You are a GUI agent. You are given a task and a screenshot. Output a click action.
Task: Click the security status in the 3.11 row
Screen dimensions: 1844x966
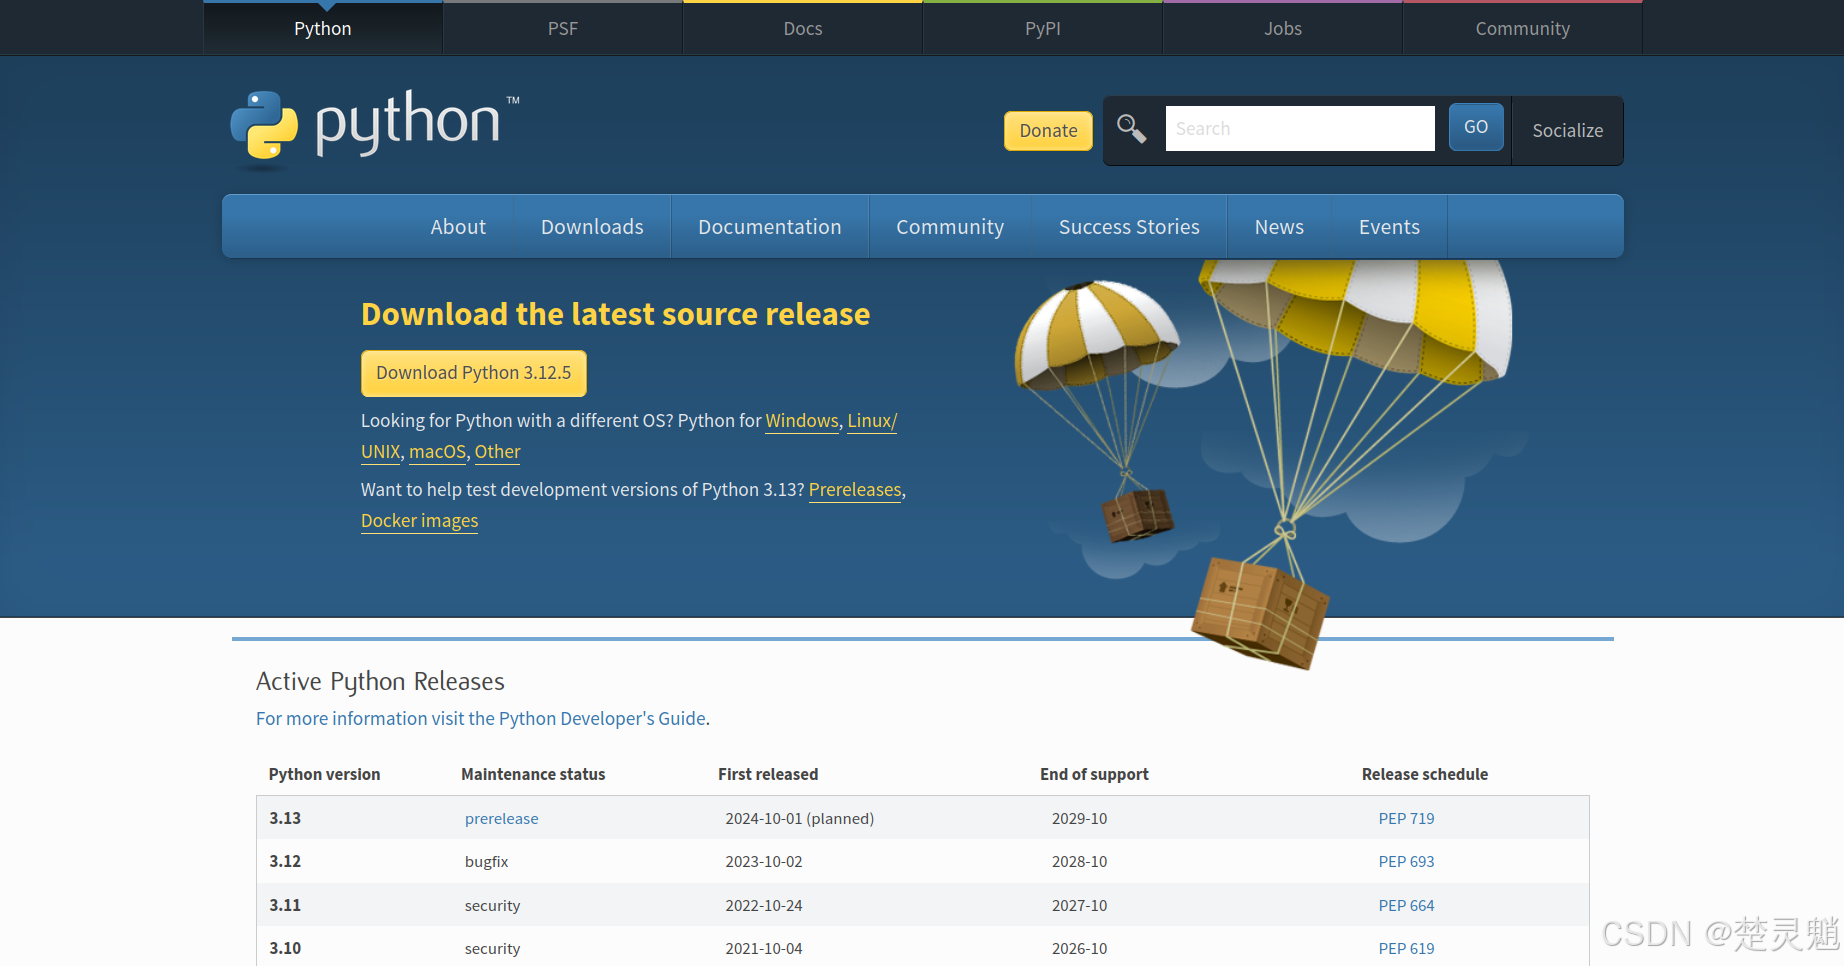click(x=492, y=906)
